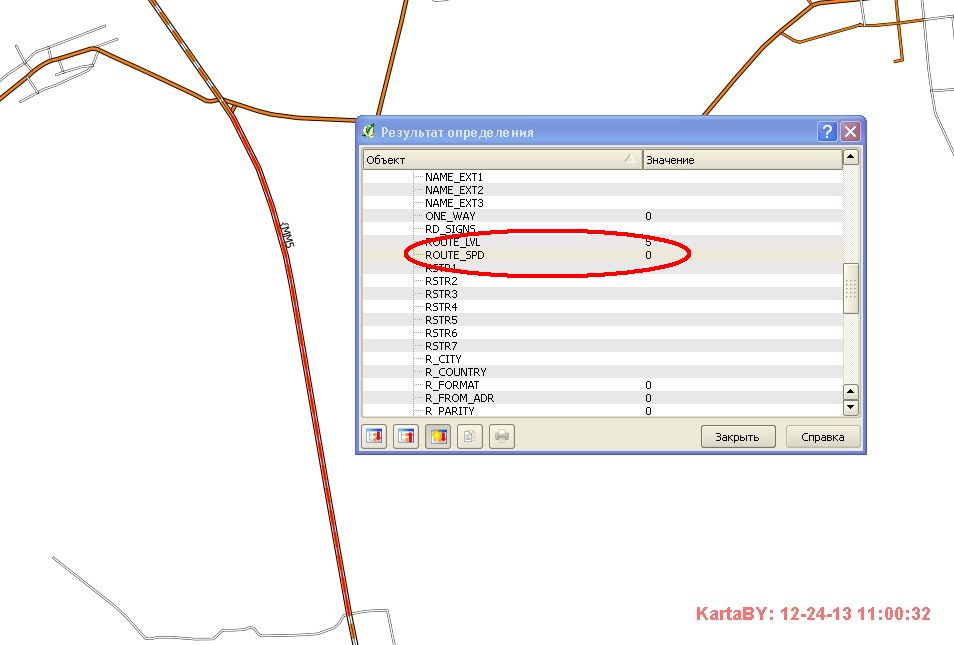The width and height of the screenshot is (954, 645).
Task: Open help via Справка button
Action: [822, 437]
